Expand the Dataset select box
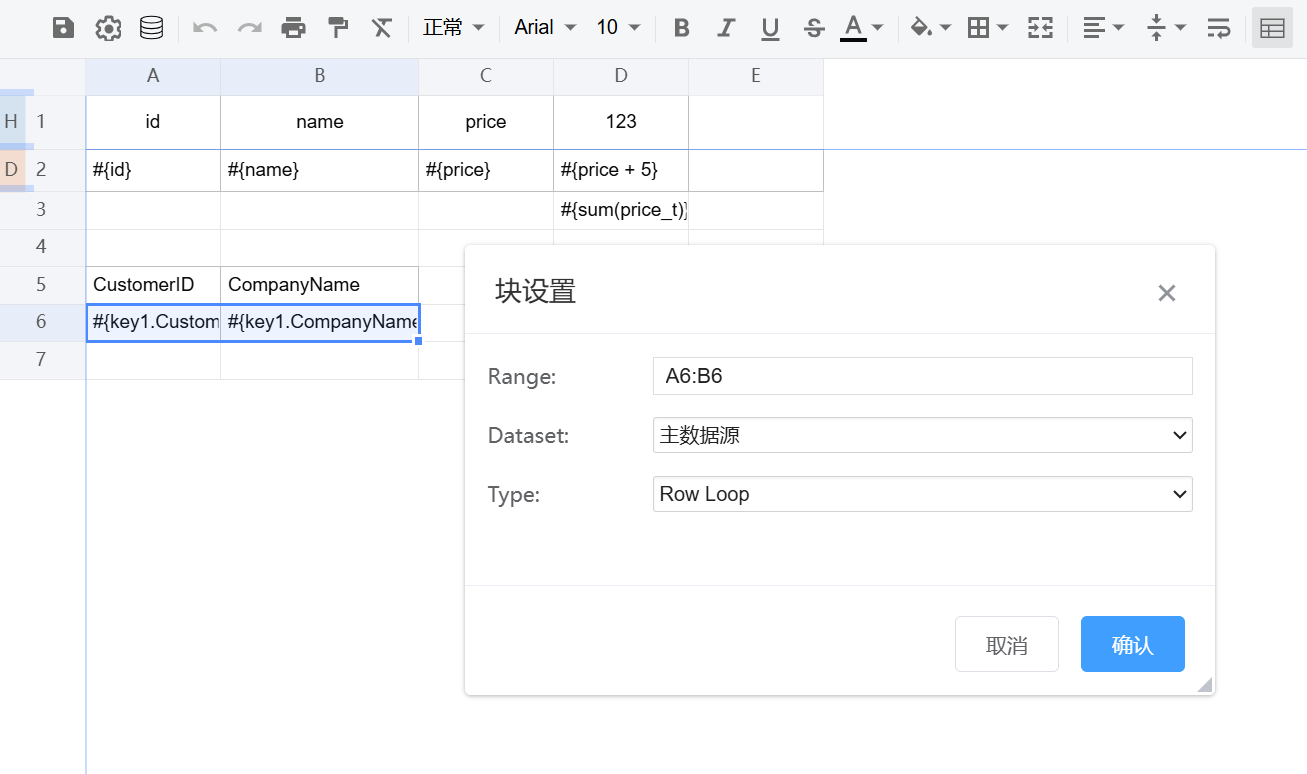The height and width of the screenshot is (774, 1307). point(922,435)
